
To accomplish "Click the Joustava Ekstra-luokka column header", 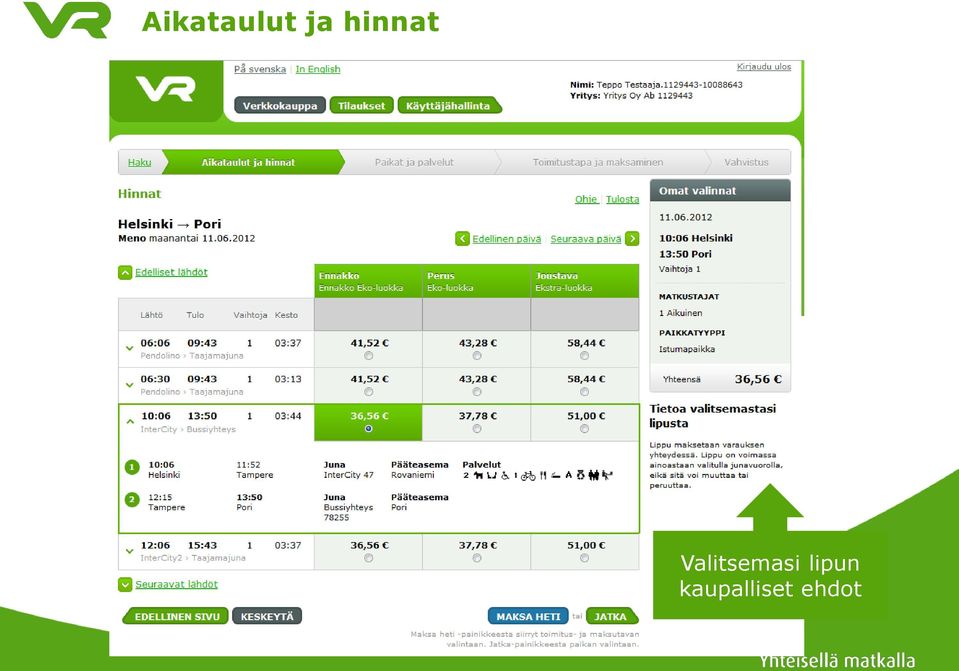I will (x=585, y=281).
